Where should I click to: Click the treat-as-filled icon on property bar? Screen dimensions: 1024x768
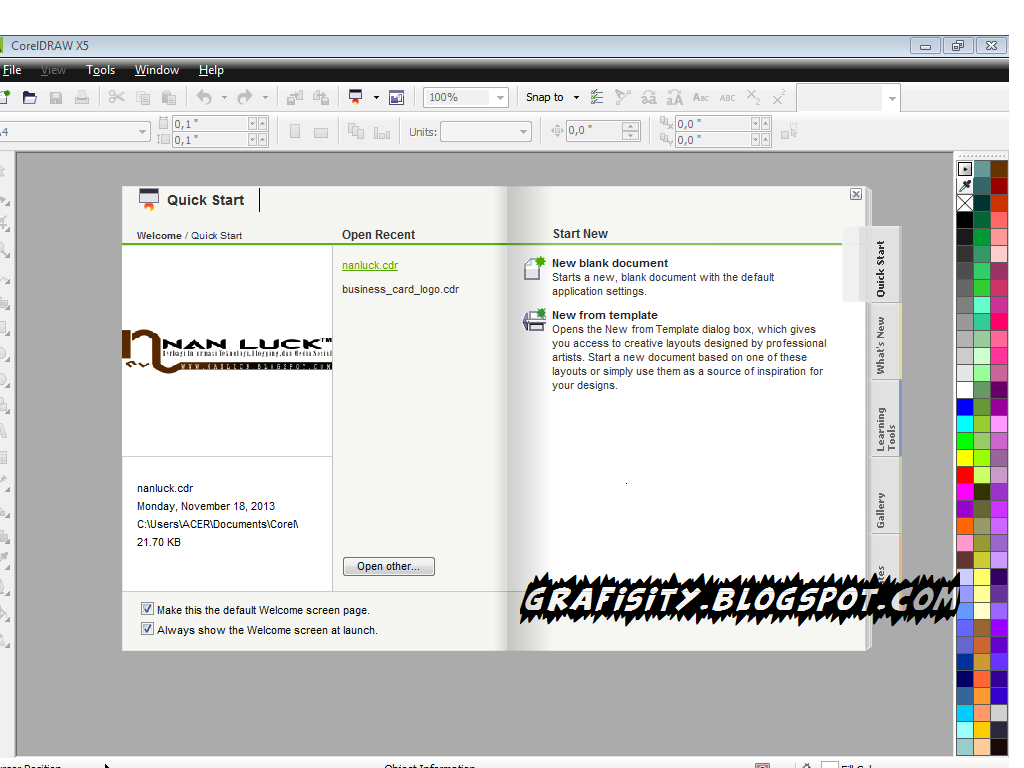coord(789,132)
